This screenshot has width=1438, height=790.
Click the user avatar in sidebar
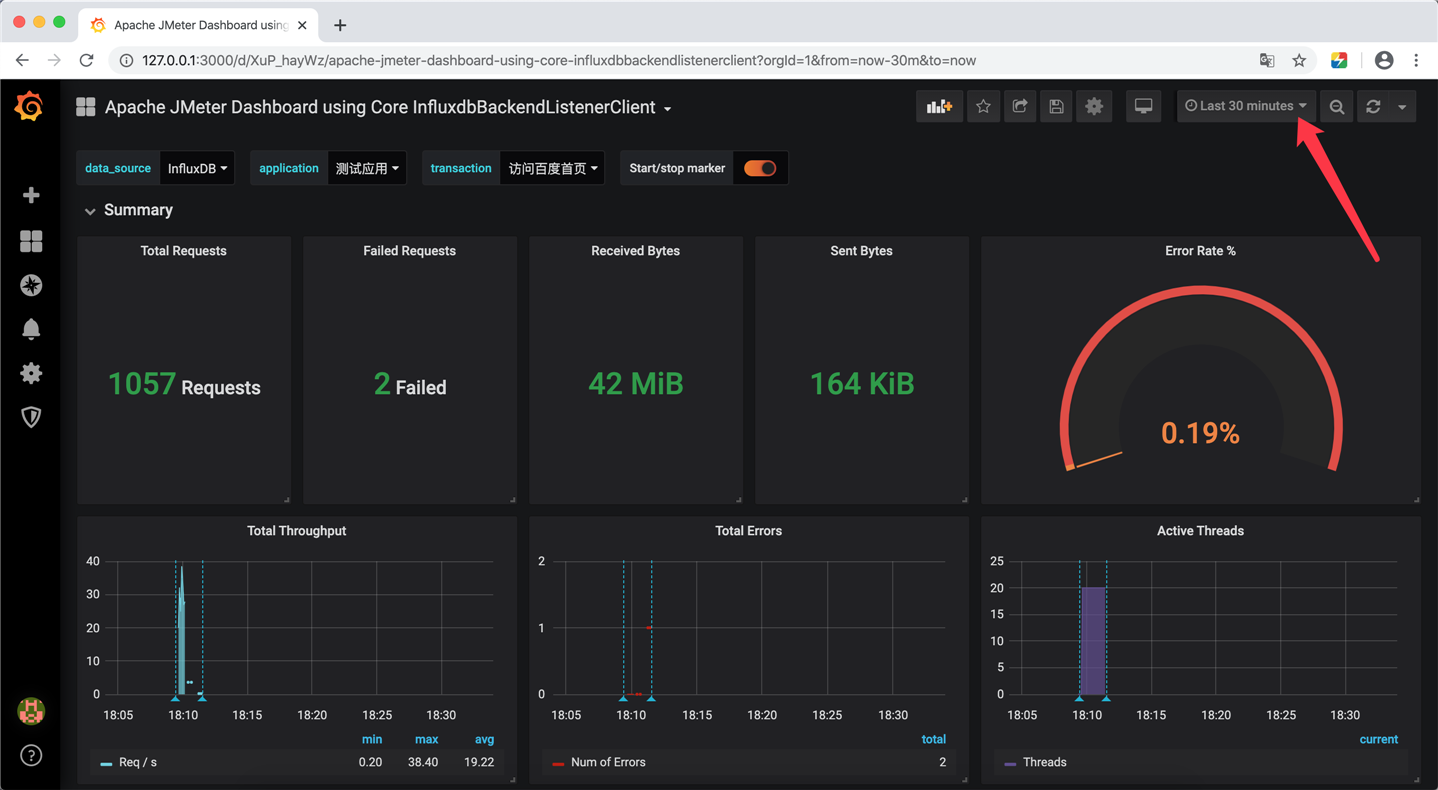pyautogui.click(x=31, y=711)
